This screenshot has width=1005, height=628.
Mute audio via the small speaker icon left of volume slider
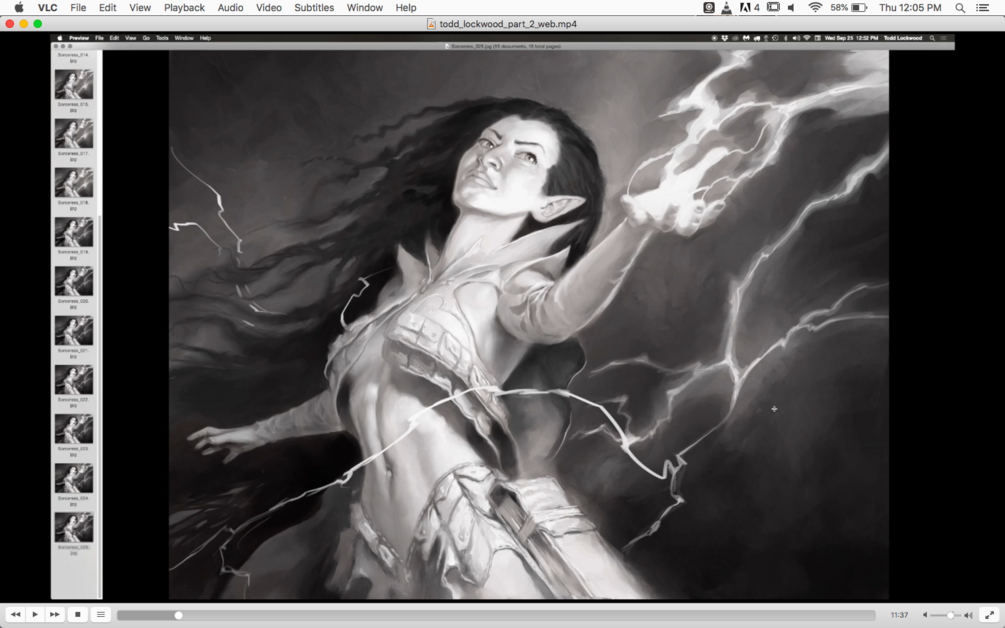[x=925, y=615]
